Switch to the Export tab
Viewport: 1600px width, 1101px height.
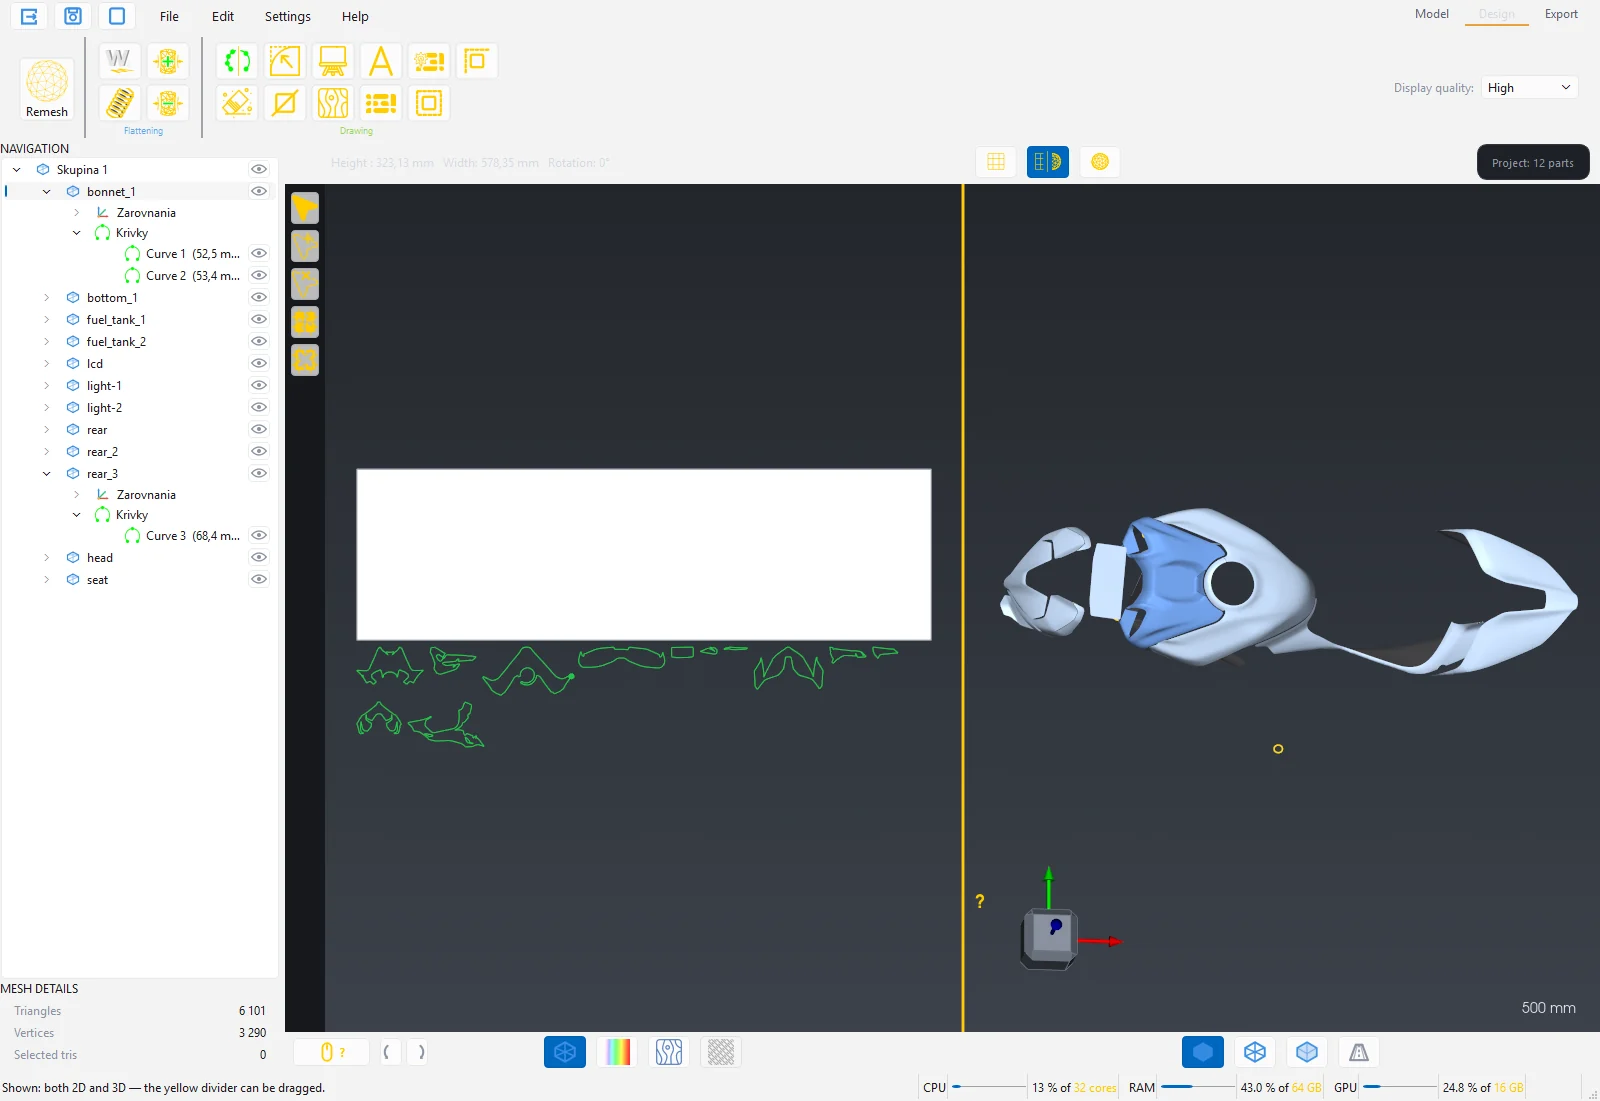(1561, 14)
